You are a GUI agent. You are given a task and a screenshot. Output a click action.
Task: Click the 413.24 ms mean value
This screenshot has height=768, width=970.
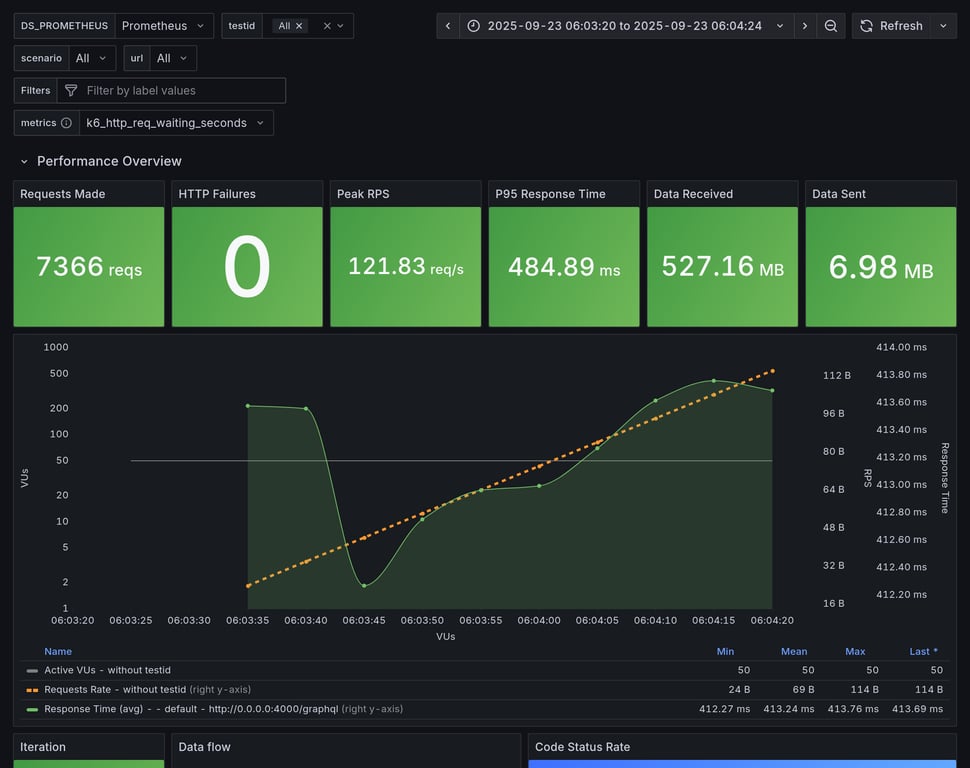tap(789, 709)
